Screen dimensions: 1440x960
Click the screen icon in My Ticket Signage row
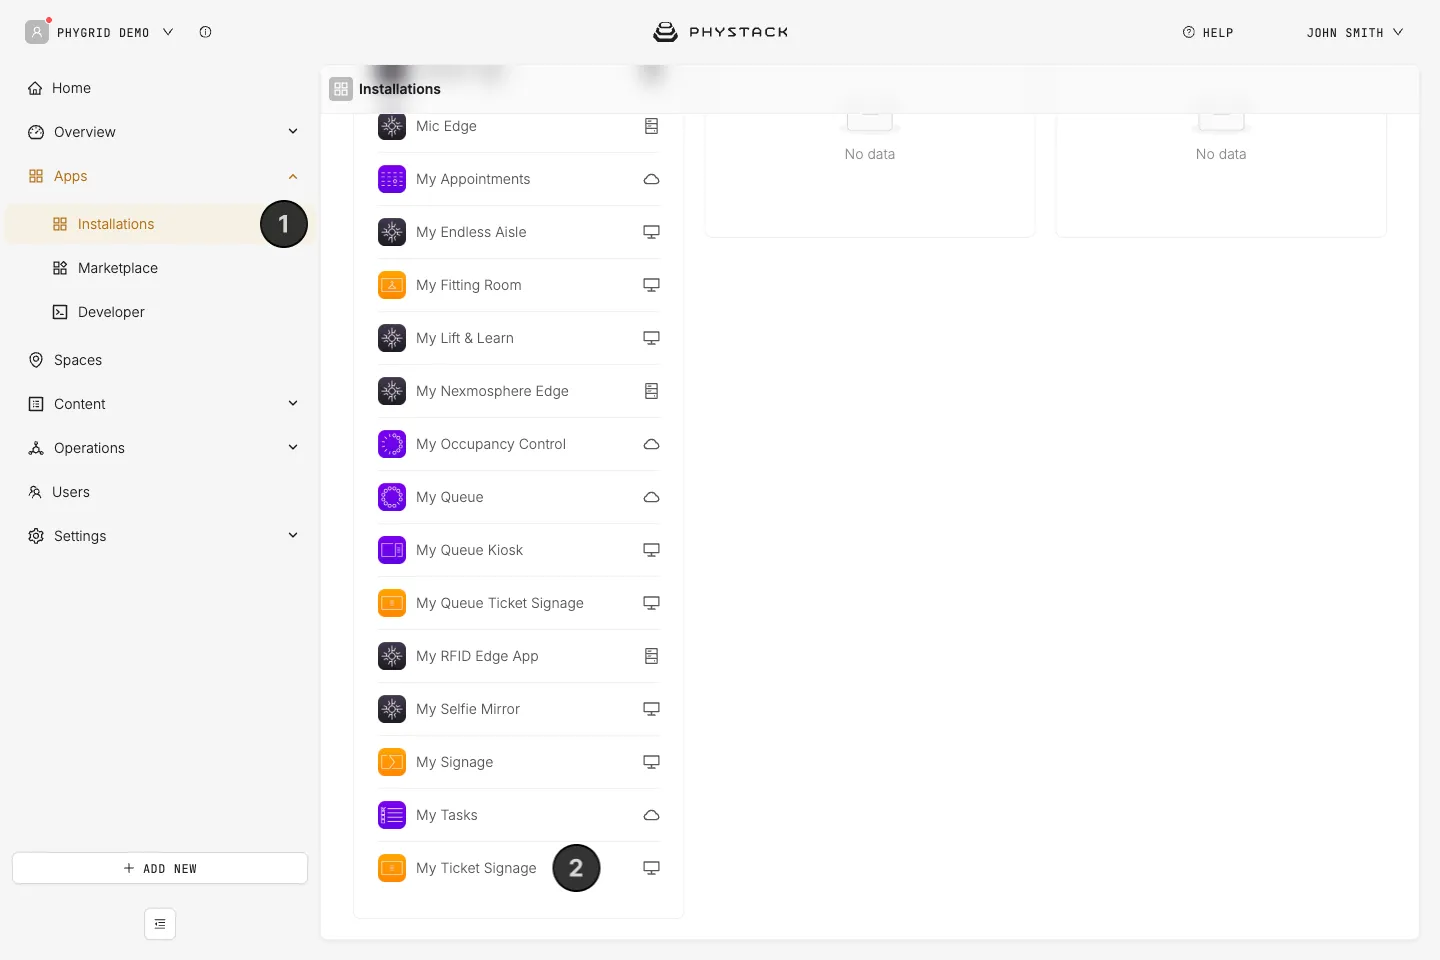(651, 868)
